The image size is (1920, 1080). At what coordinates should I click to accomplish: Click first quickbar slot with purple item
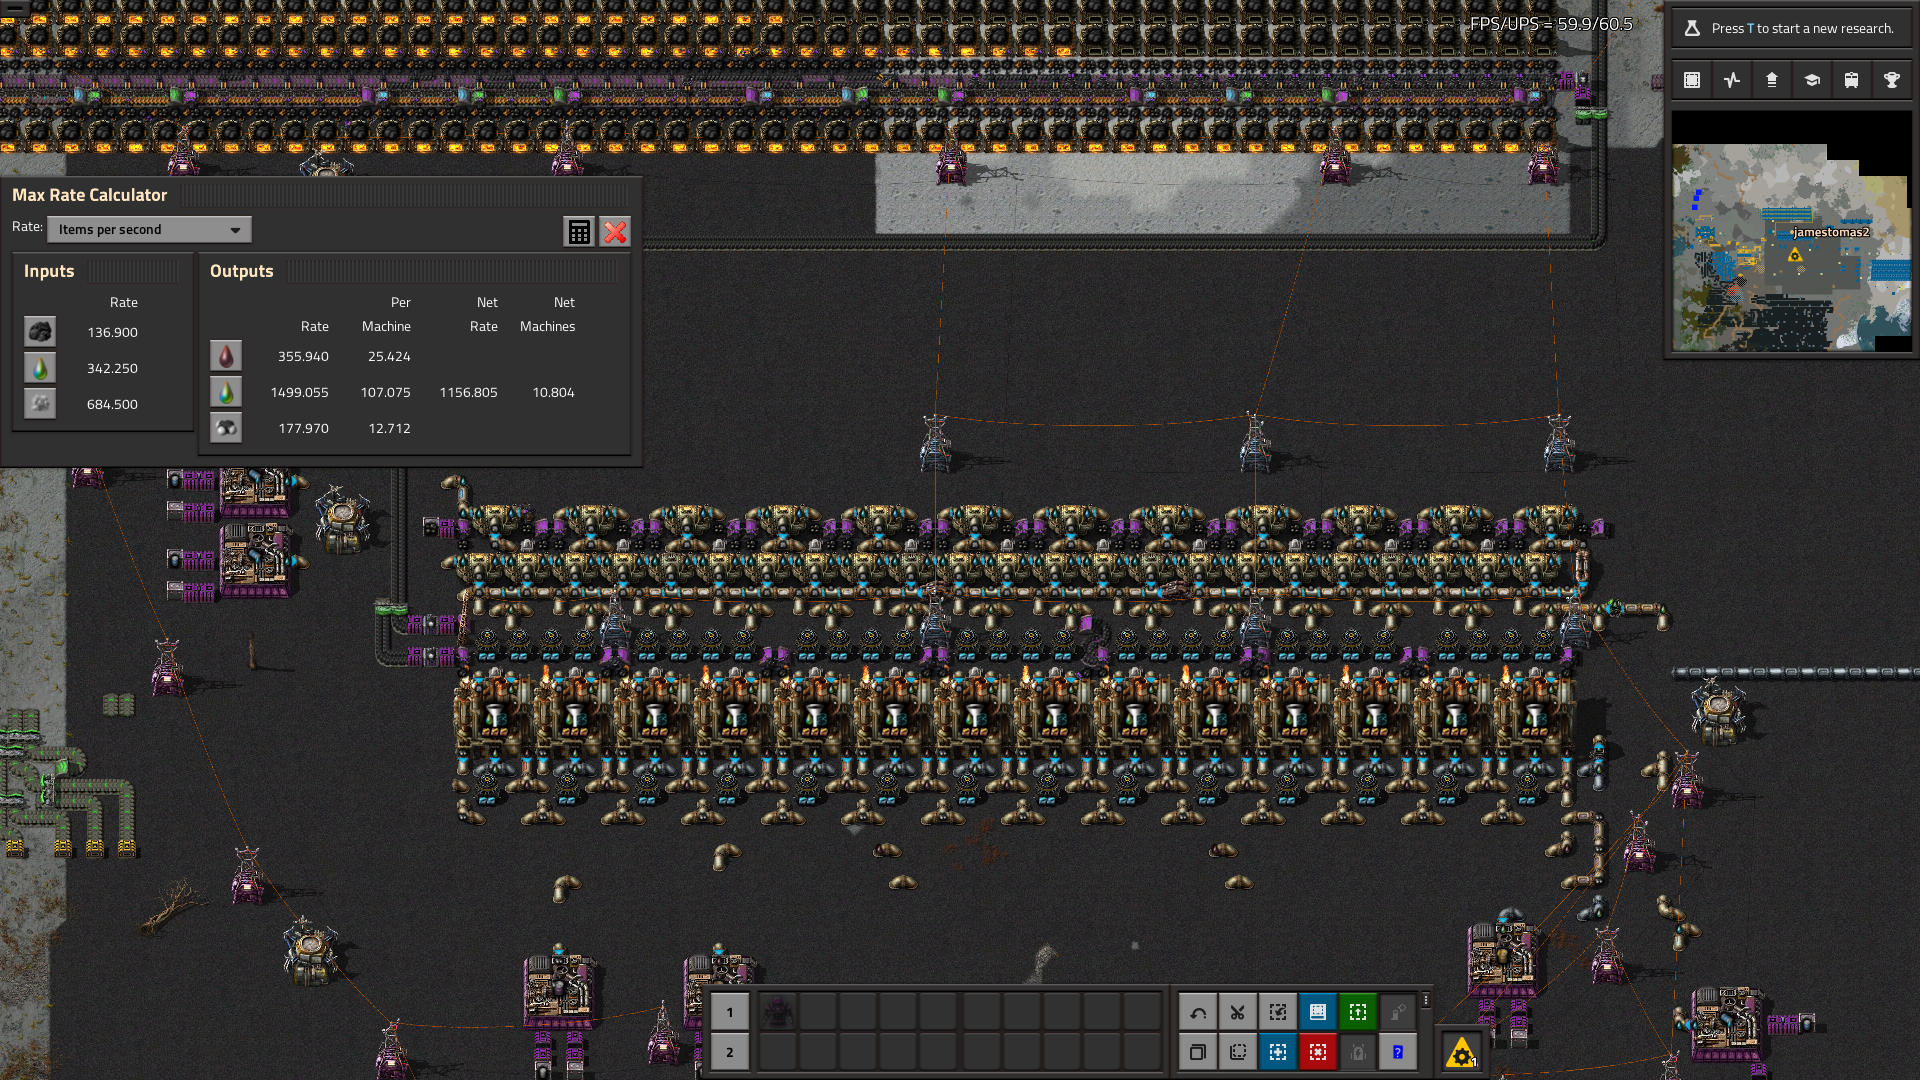point(777,1012)
